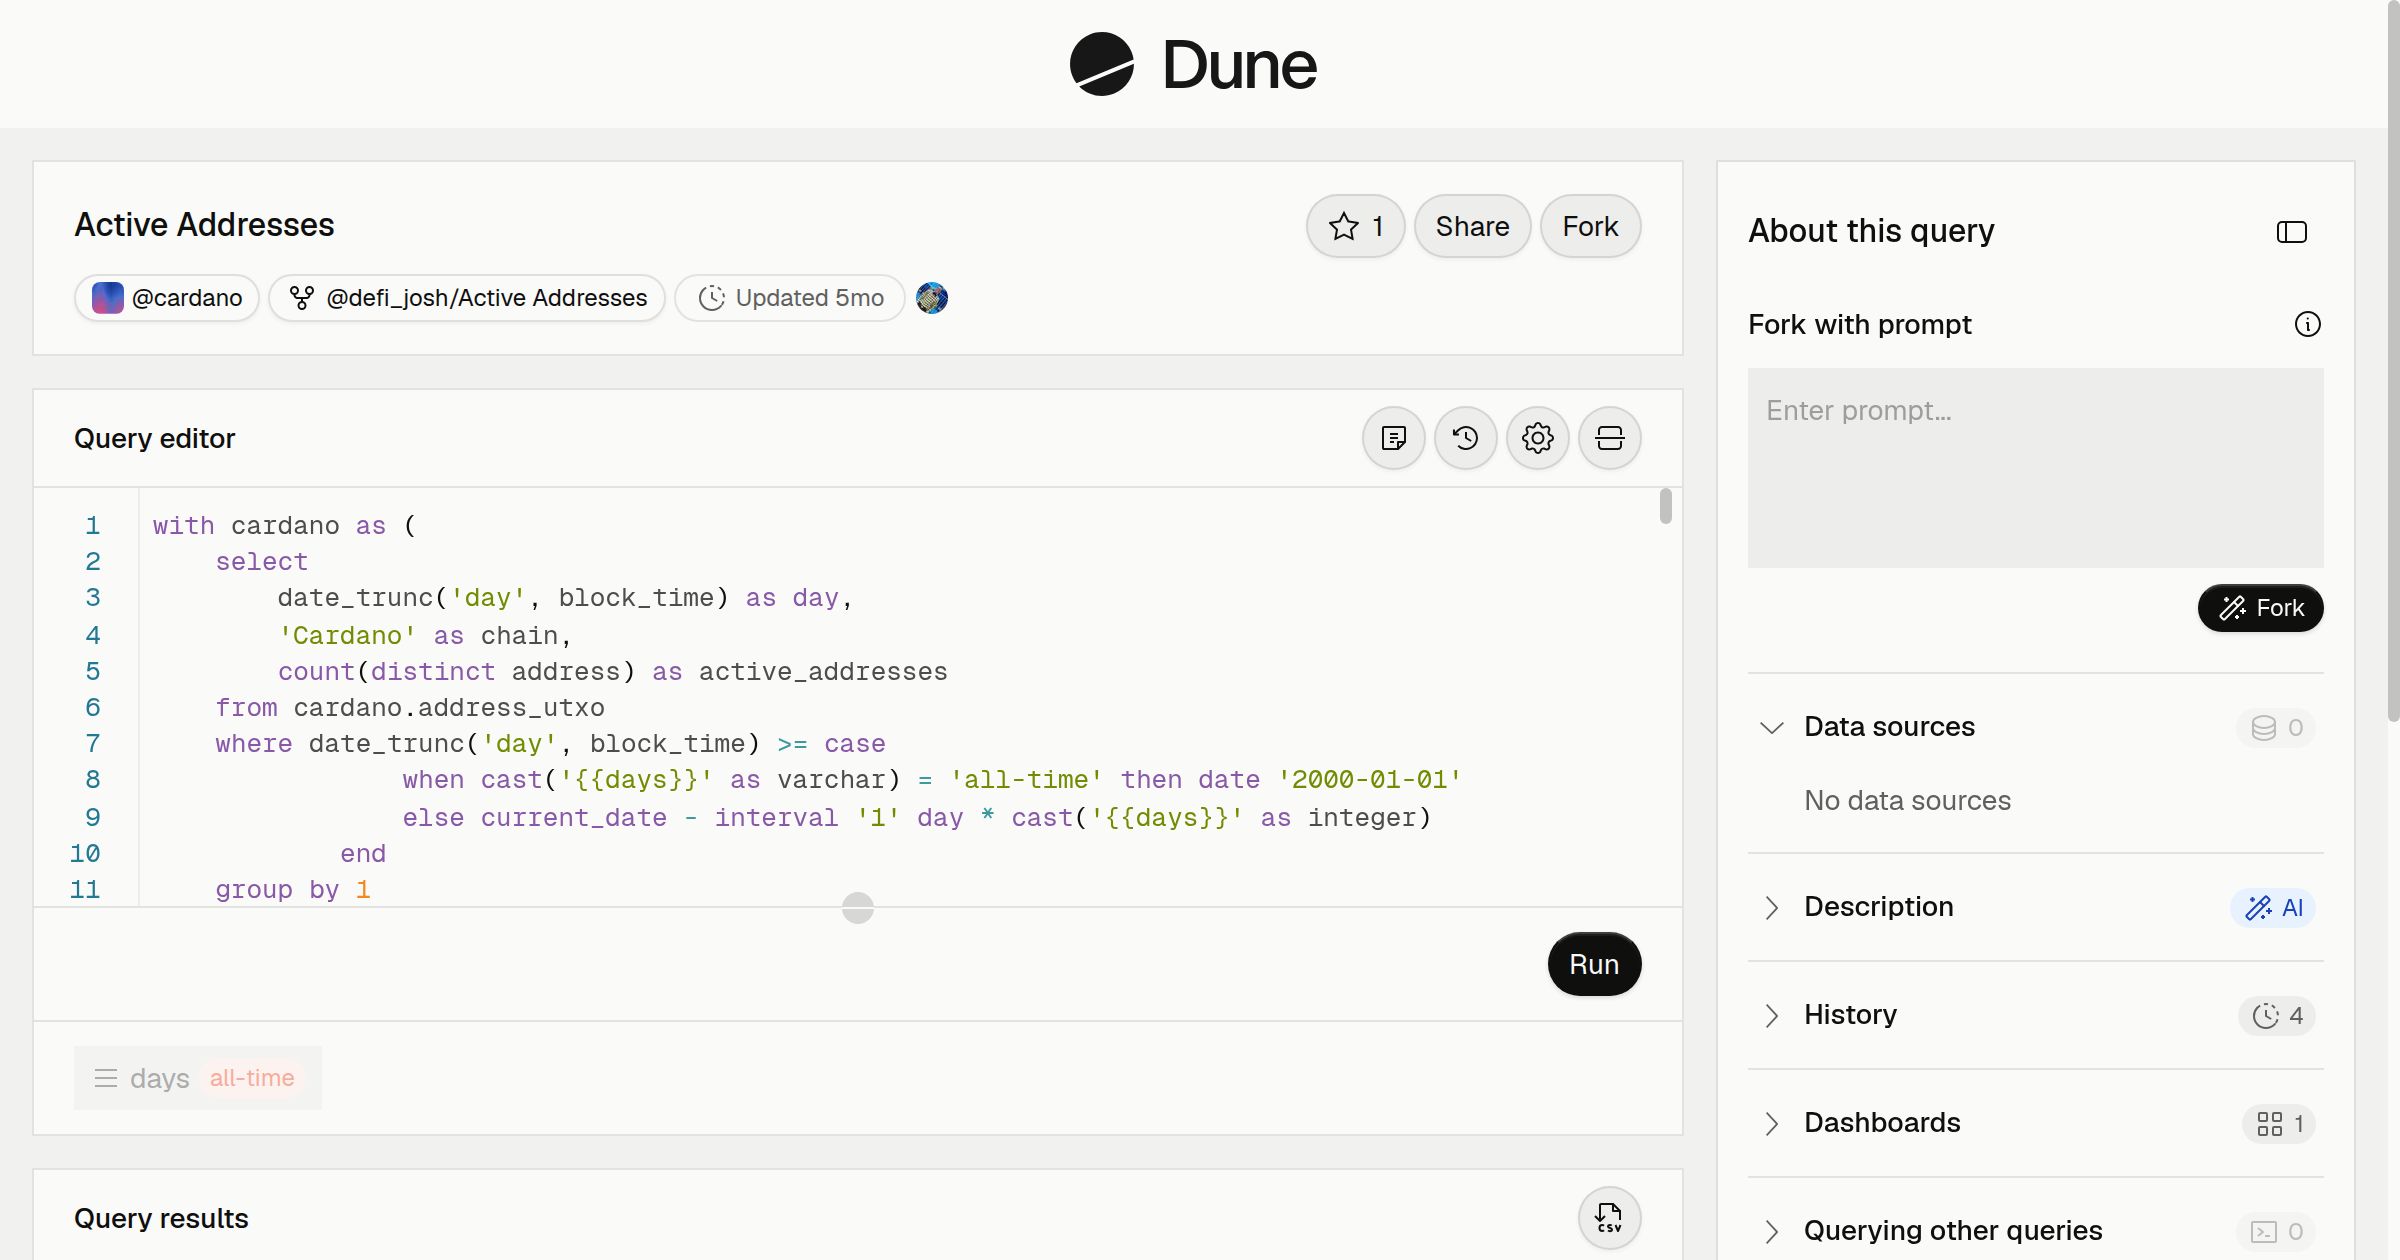This screenshot has width=2400, height=1260.
Task: Open the query notes icon in editor toolbar
Action: (1393, 438)
